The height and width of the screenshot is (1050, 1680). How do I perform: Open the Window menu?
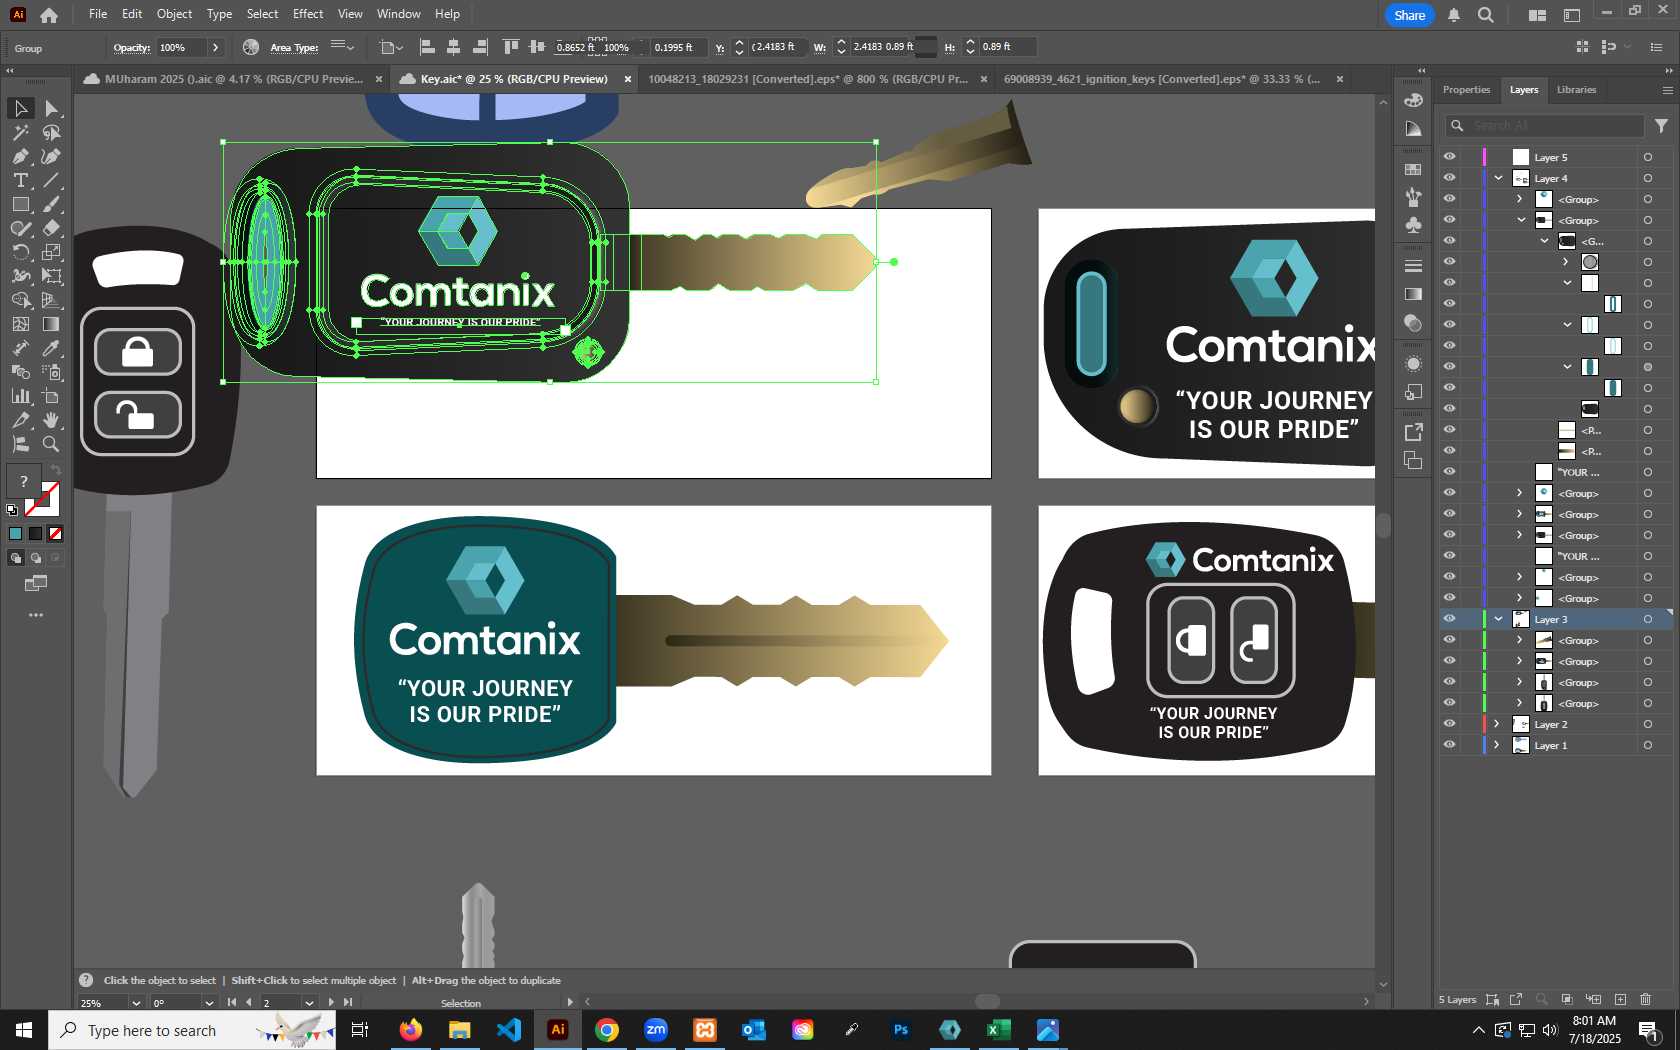point(398,14)
